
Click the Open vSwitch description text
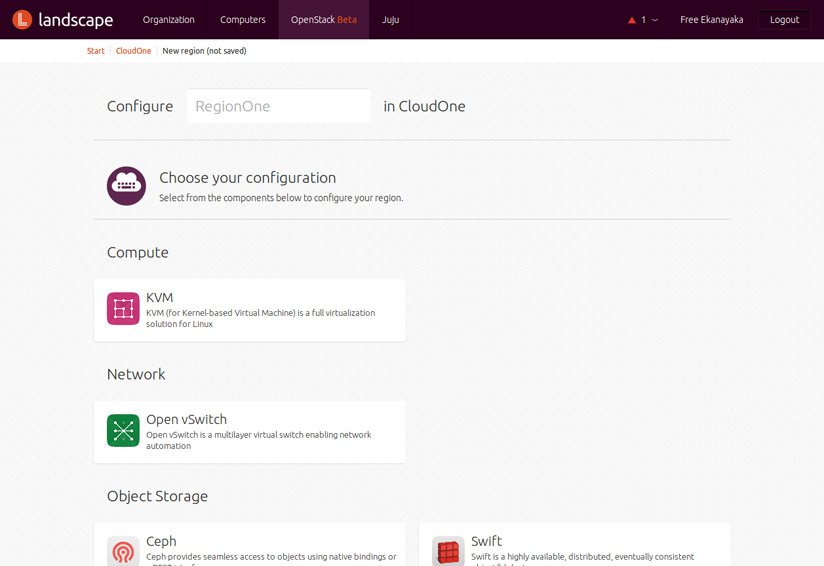pyautogui.click(x=259, y=440)
